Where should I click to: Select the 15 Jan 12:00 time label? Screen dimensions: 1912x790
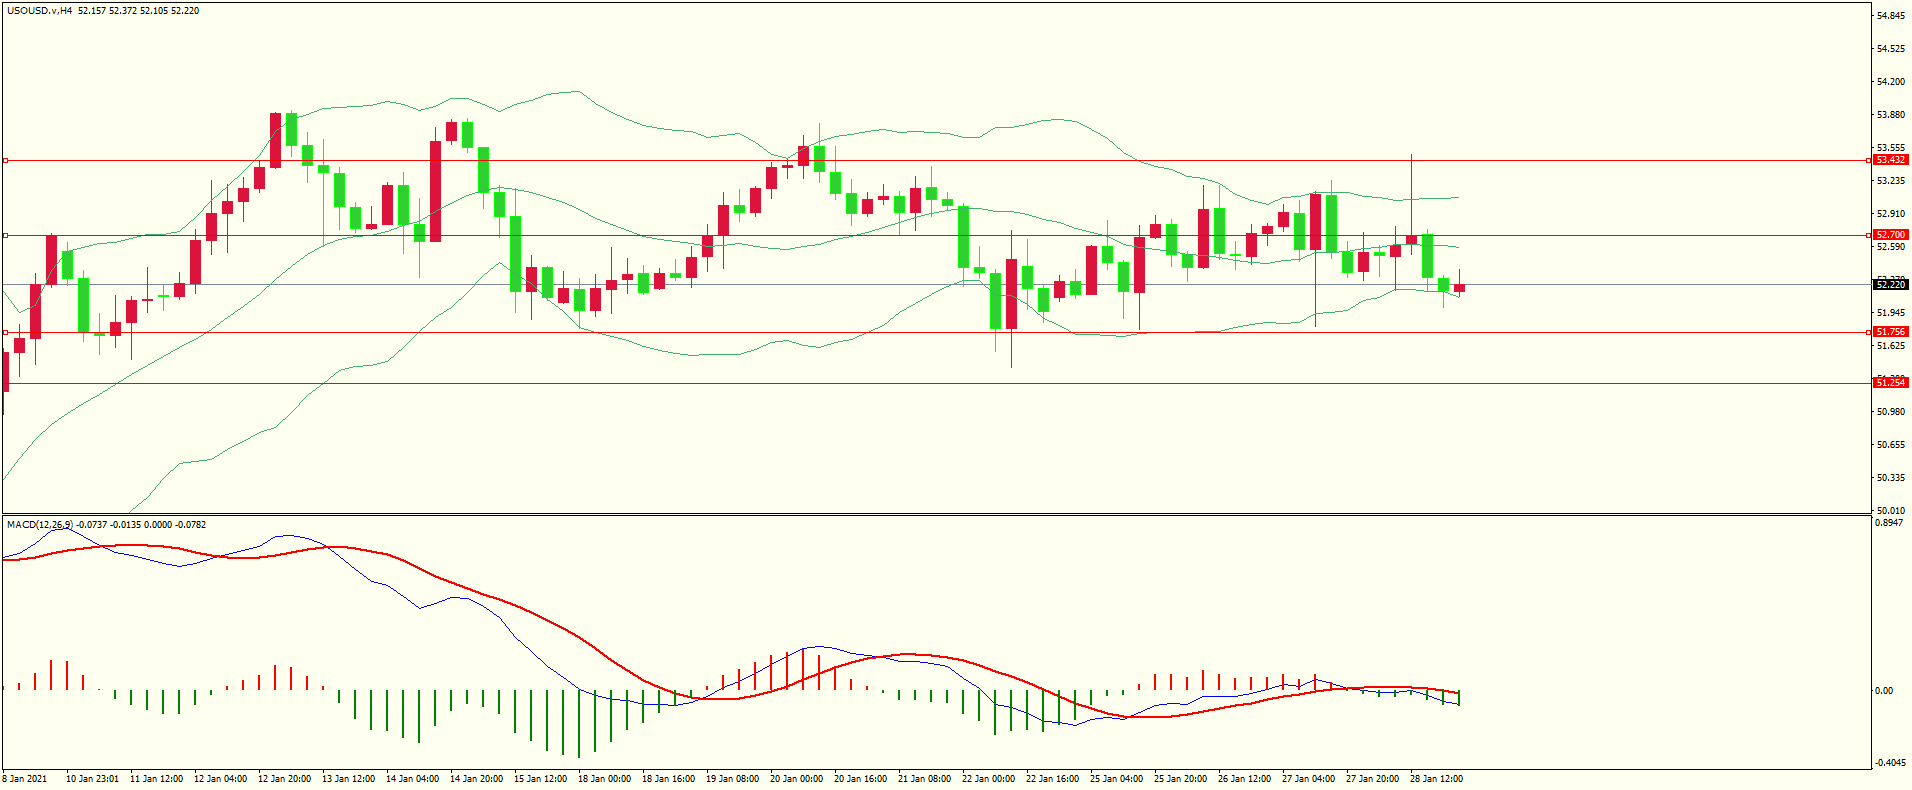point(540,779)
